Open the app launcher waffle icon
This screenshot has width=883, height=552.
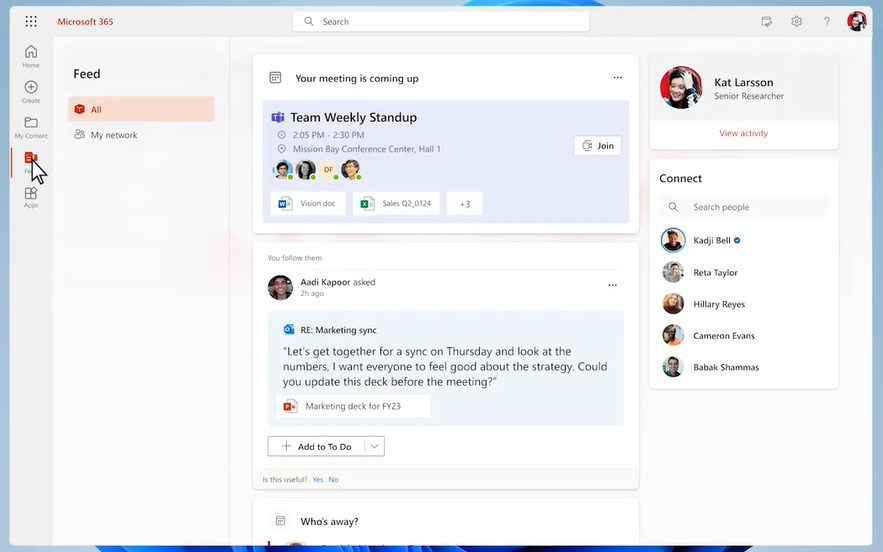[31, 21]
